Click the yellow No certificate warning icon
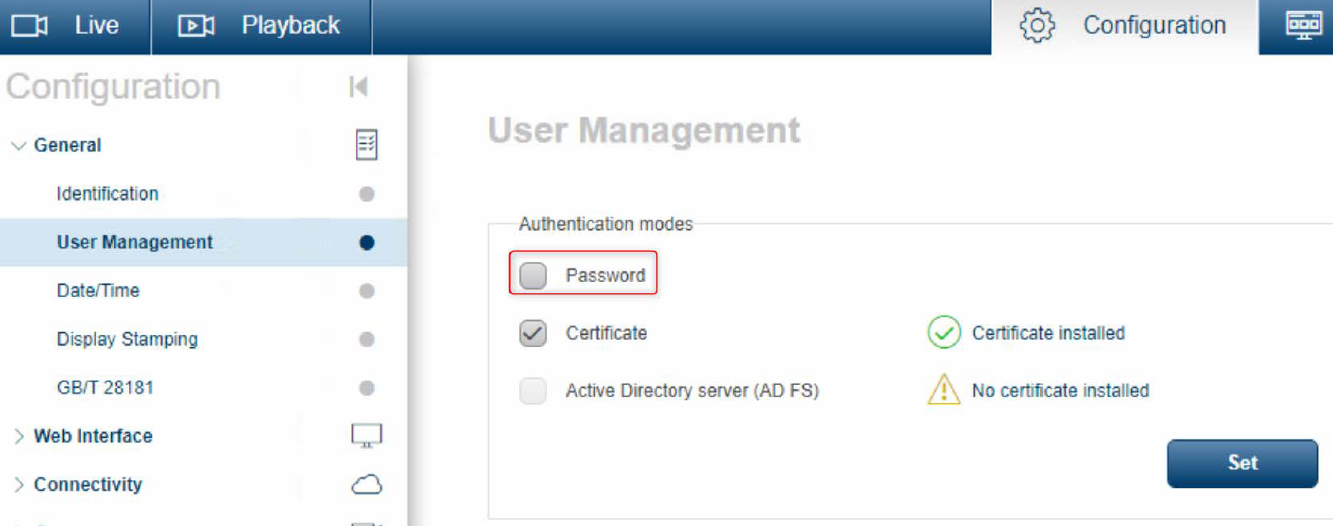Image resolution: width=1333 pixels, height=526 pixels. click(x=944, y=391)
